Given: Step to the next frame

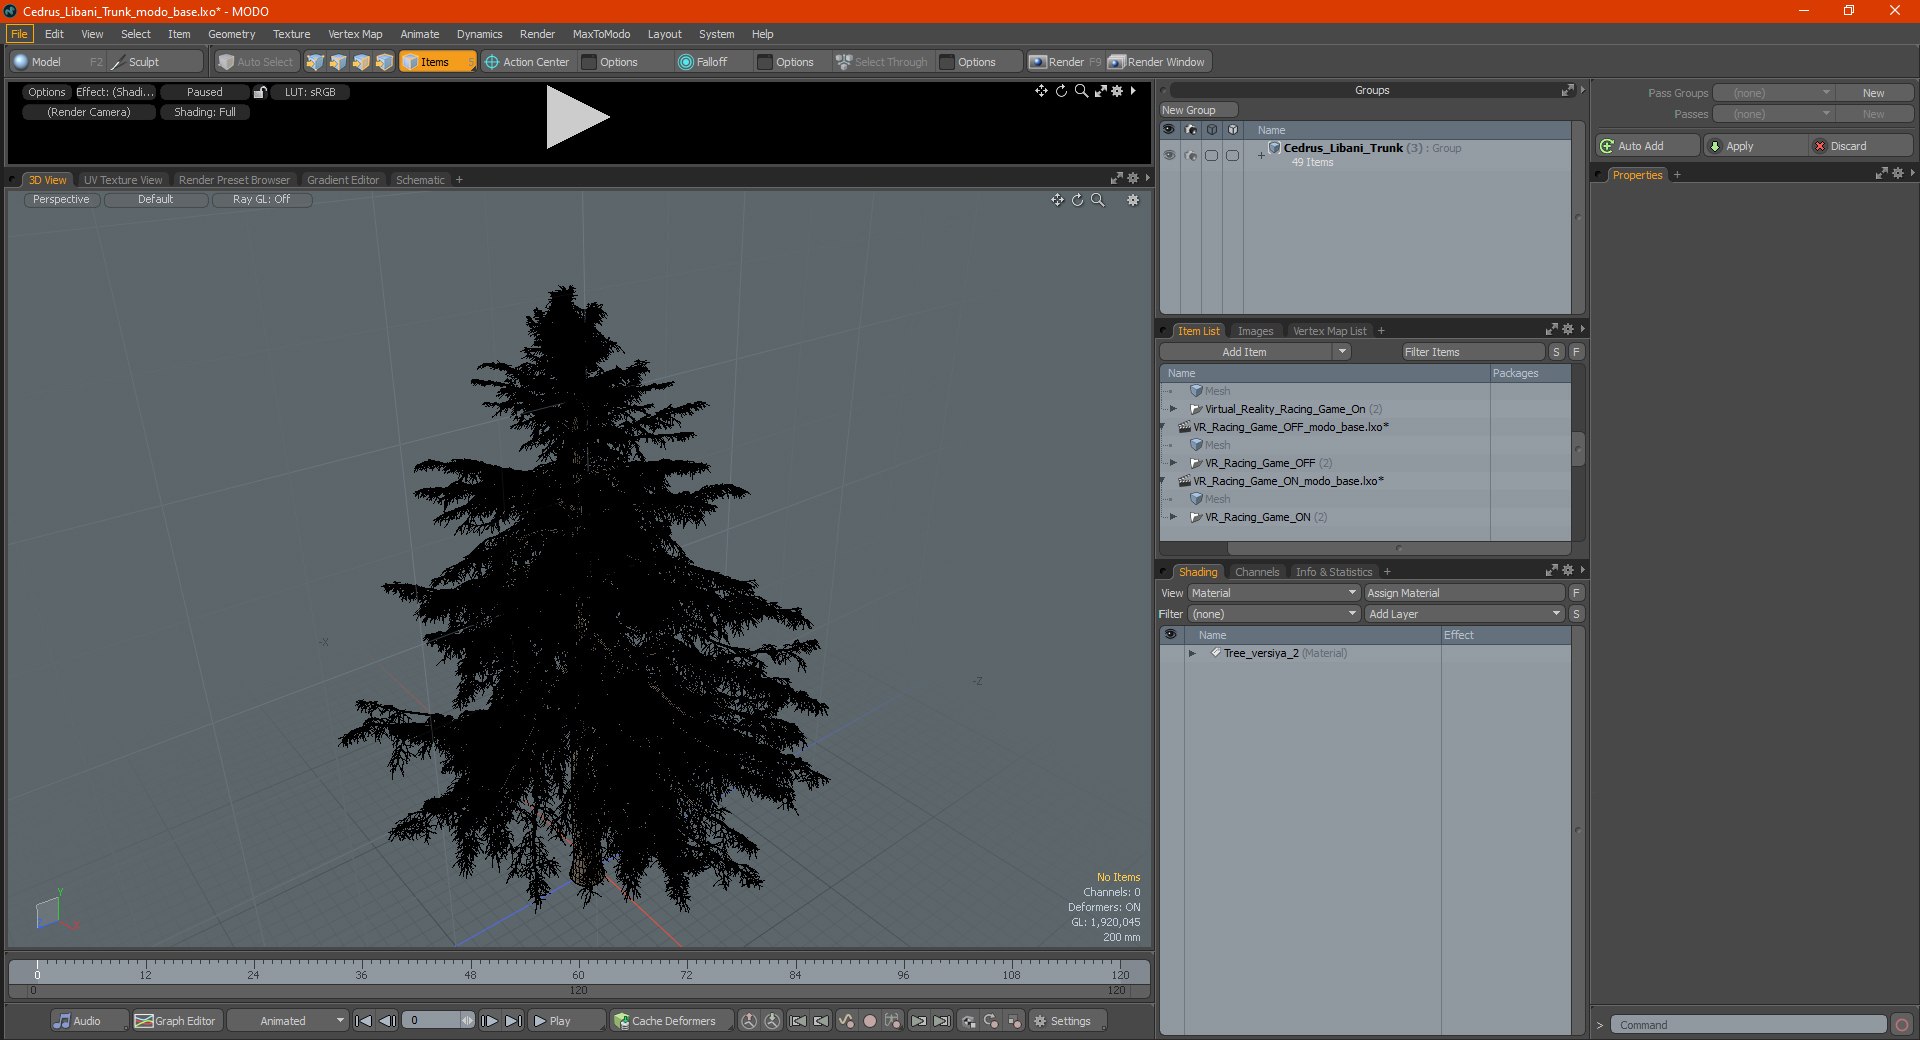Looking at the screenshot, I should click(490, 1021).
